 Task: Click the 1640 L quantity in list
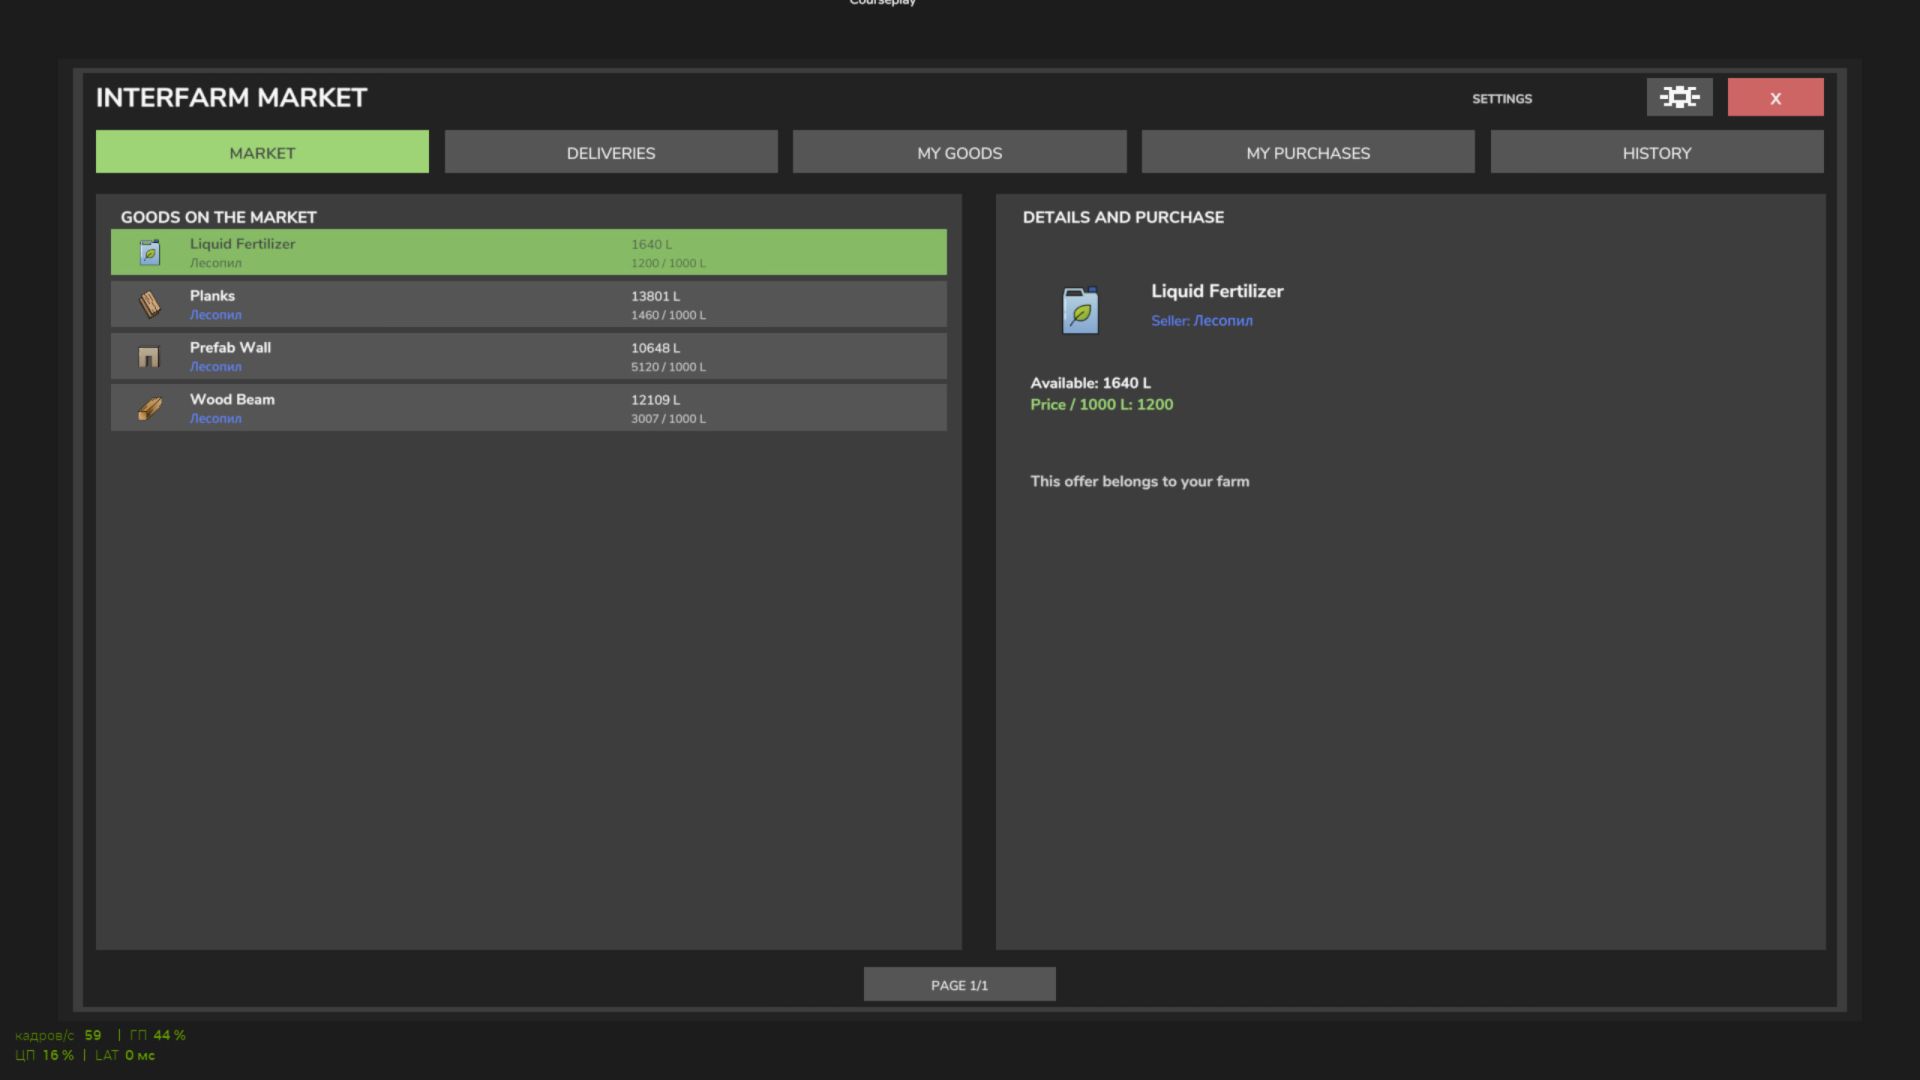tap(651, 244)
